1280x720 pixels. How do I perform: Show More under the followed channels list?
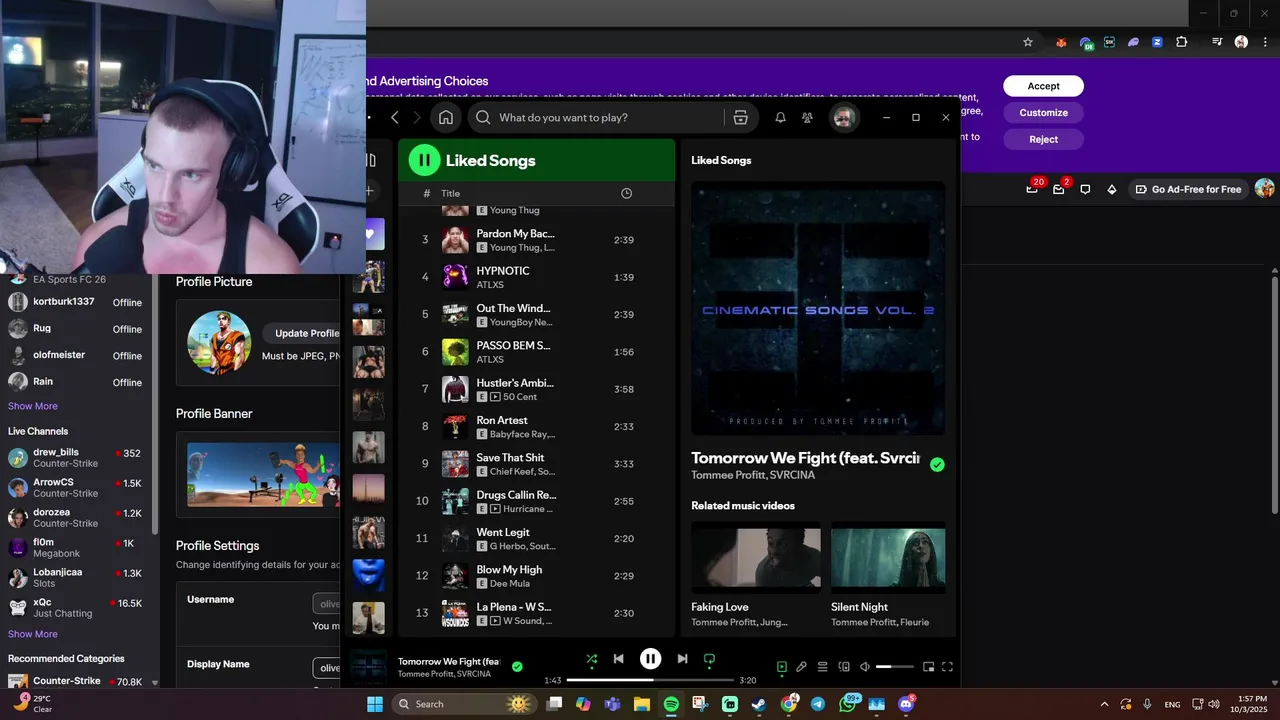pyautogui.click(x=33, y=406)
